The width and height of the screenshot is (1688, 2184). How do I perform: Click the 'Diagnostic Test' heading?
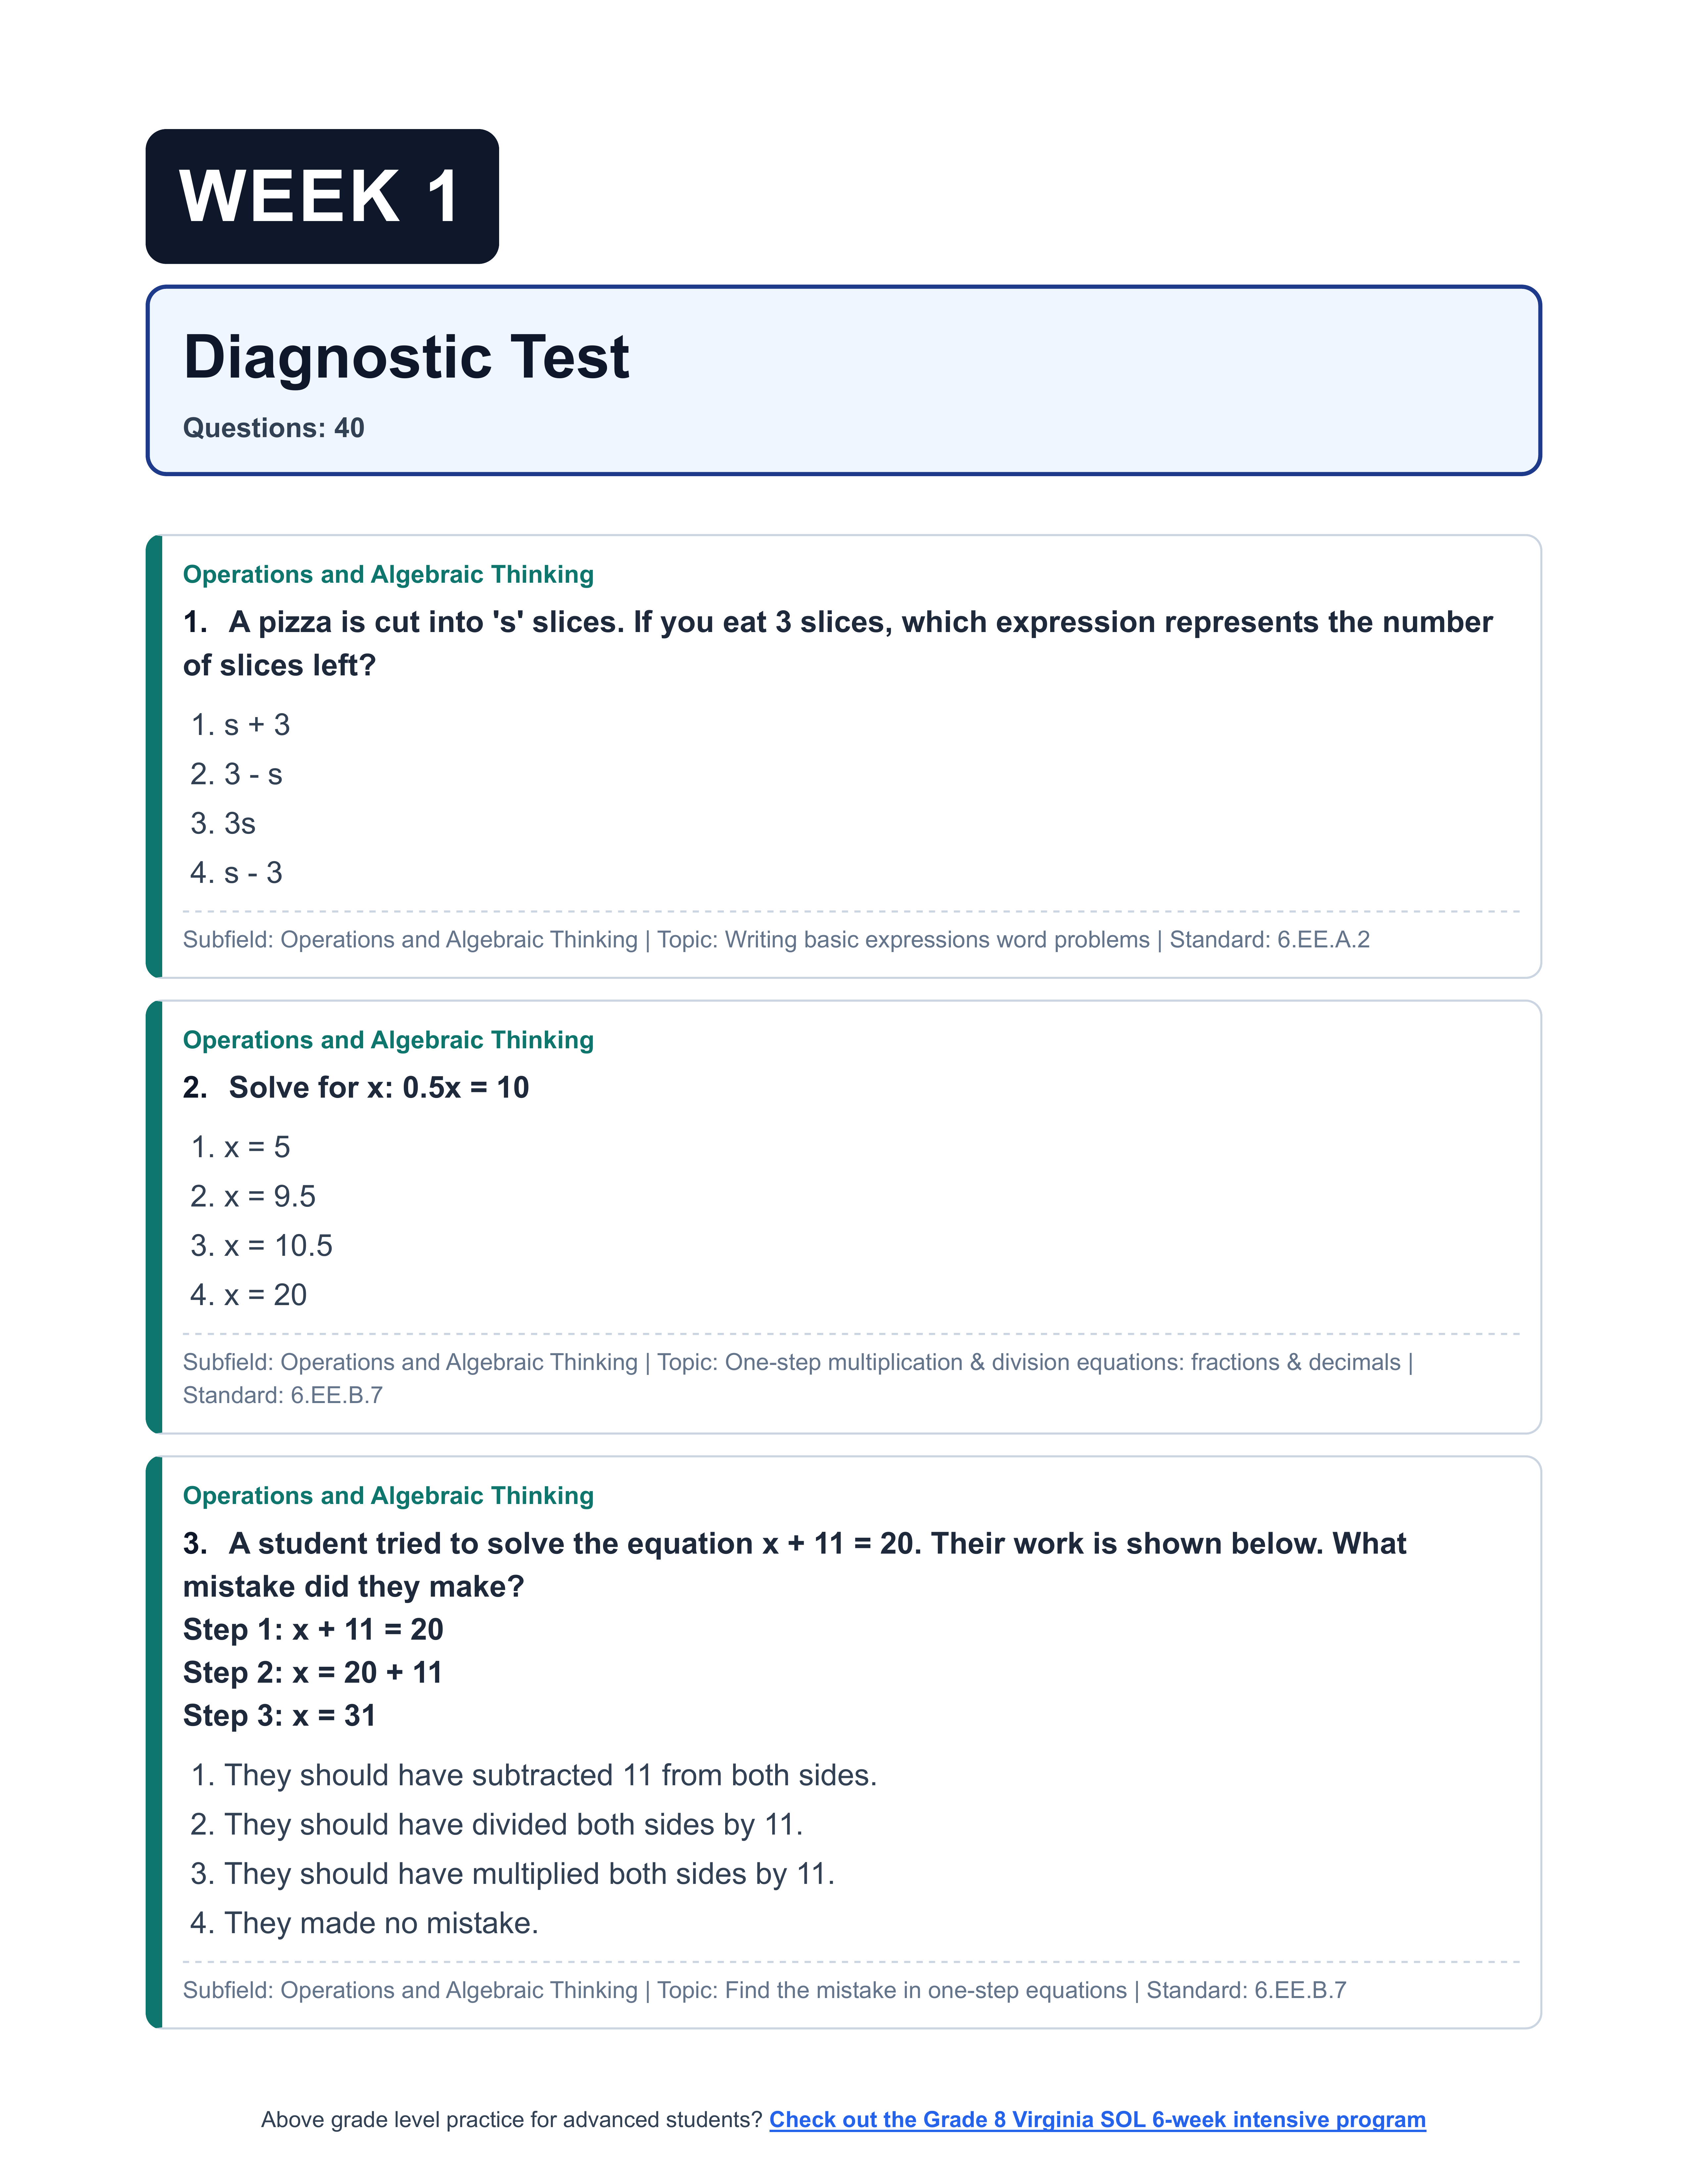pos(406,357)
